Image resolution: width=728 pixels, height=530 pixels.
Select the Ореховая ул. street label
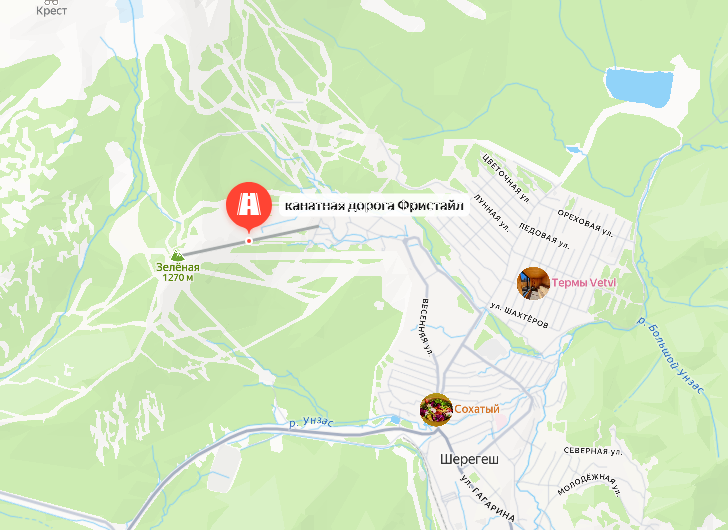coord(585,223)
